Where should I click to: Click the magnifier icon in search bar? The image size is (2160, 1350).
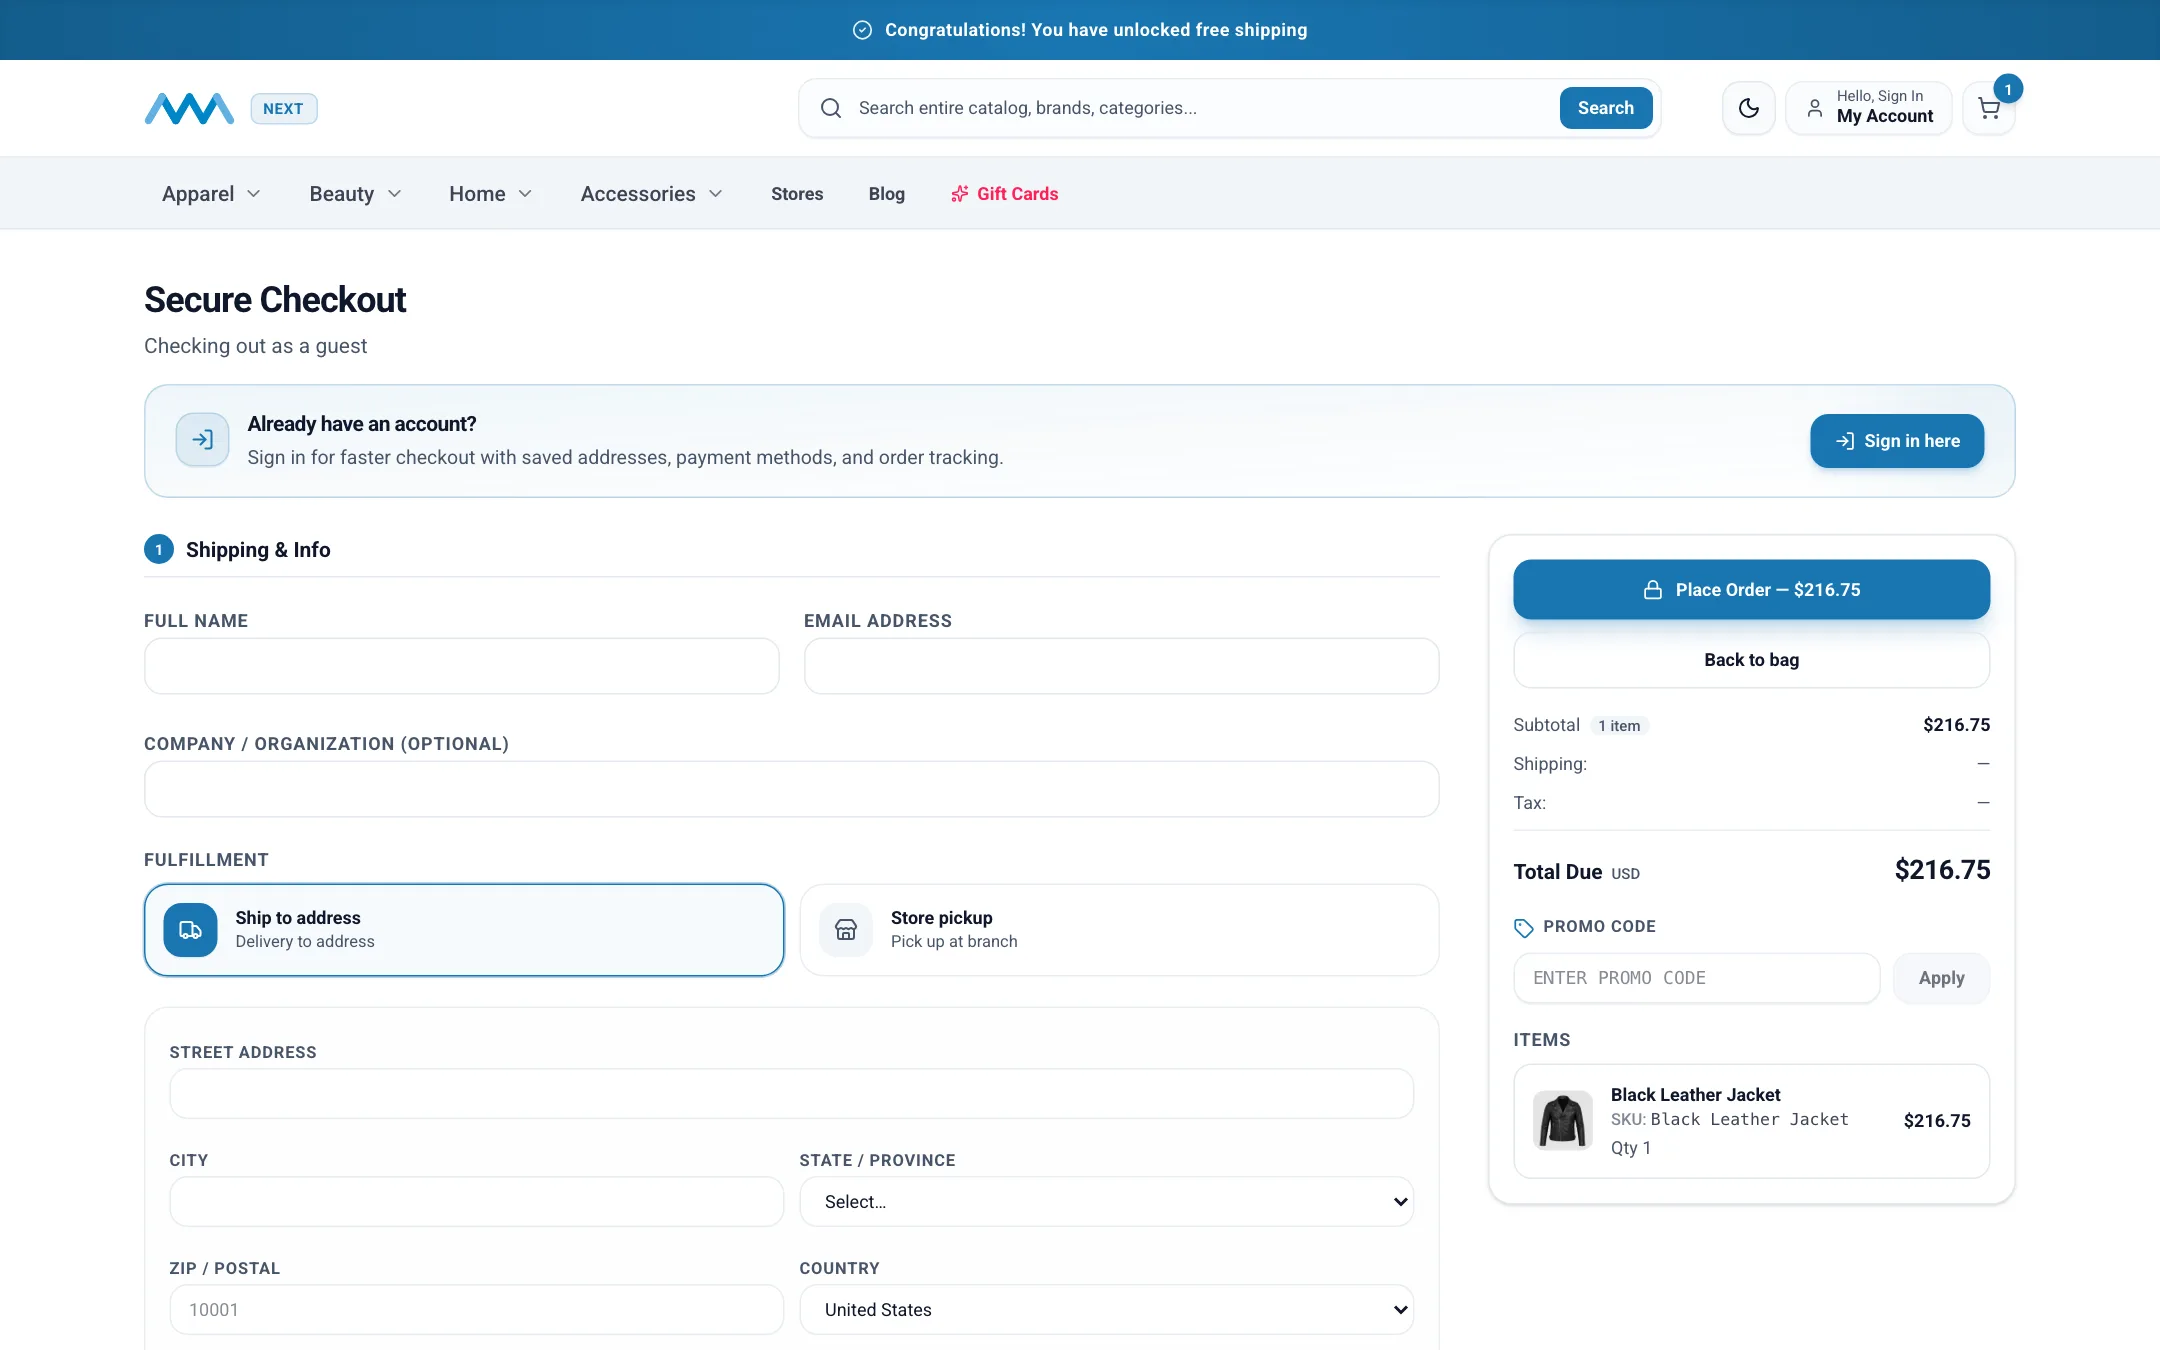(831, 108)
